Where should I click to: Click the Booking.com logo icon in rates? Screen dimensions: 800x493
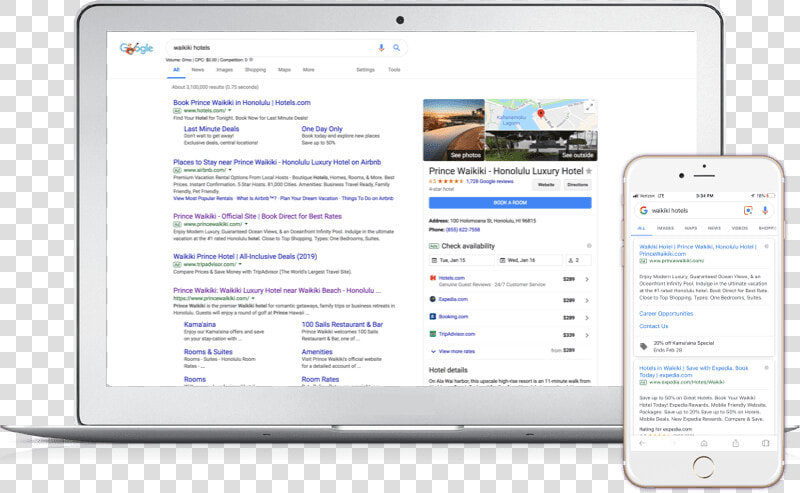click(x=433, y=316)
